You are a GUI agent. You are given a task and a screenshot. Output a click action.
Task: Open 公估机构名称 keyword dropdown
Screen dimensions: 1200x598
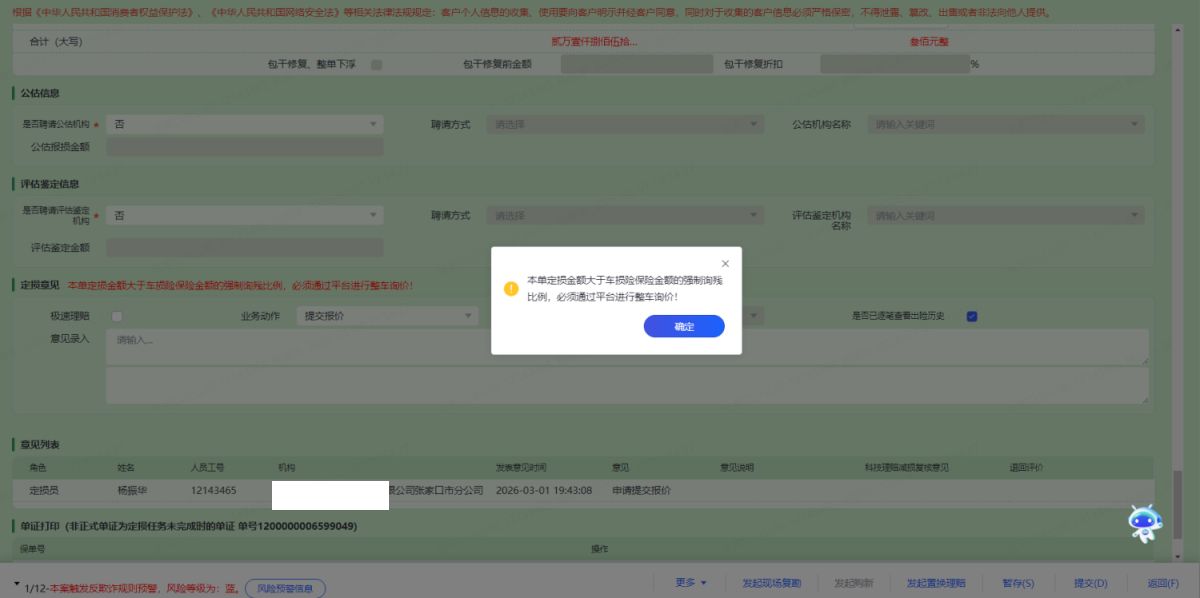[1006, 125]
